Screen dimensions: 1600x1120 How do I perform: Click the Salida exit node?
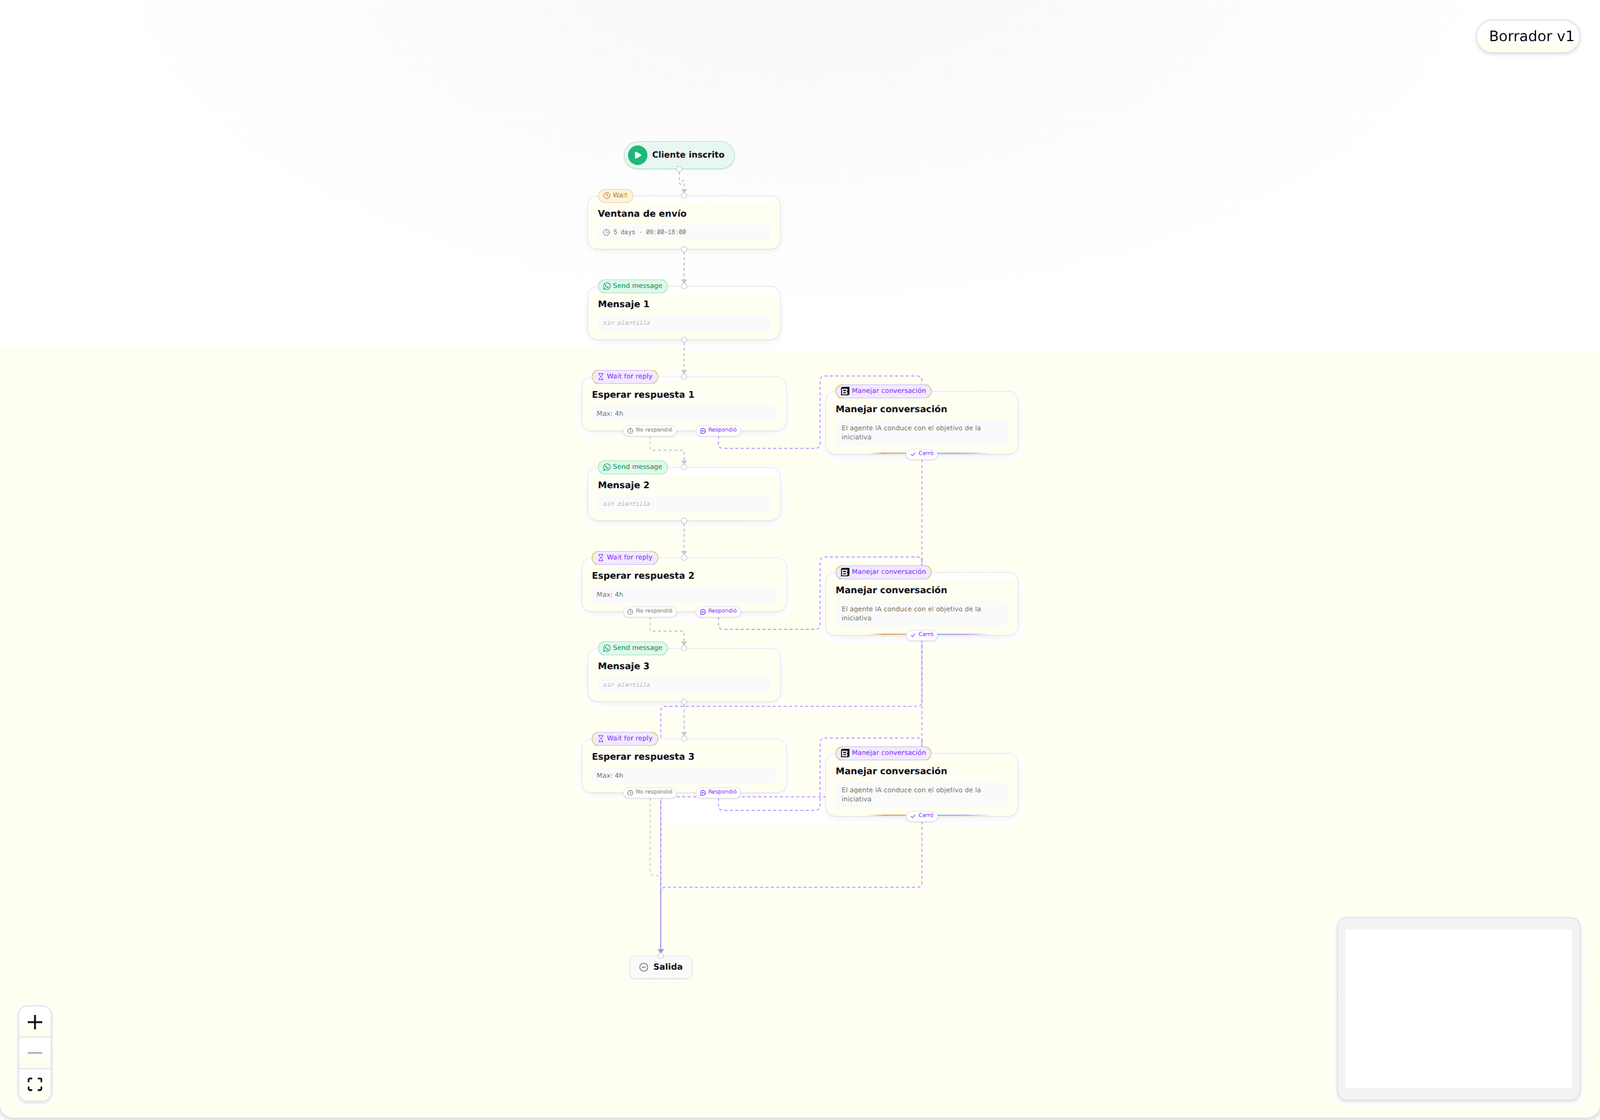click(x=661, y=967)
